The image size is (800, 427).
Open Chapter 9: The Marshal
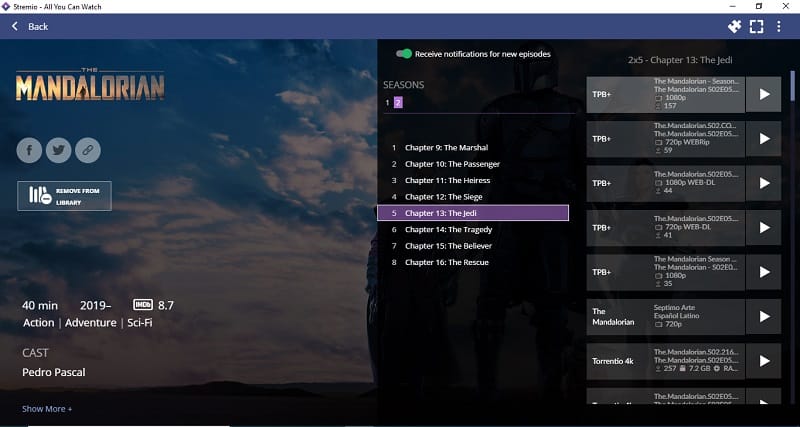(x=472, y=147)
